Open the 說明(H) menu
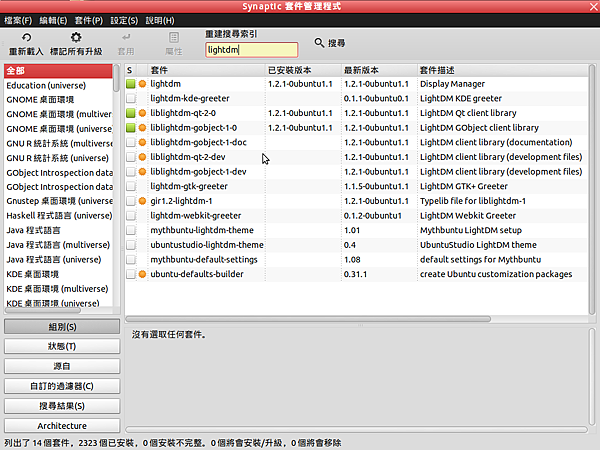This screenshot has width=600, height=450. [160, 20]
